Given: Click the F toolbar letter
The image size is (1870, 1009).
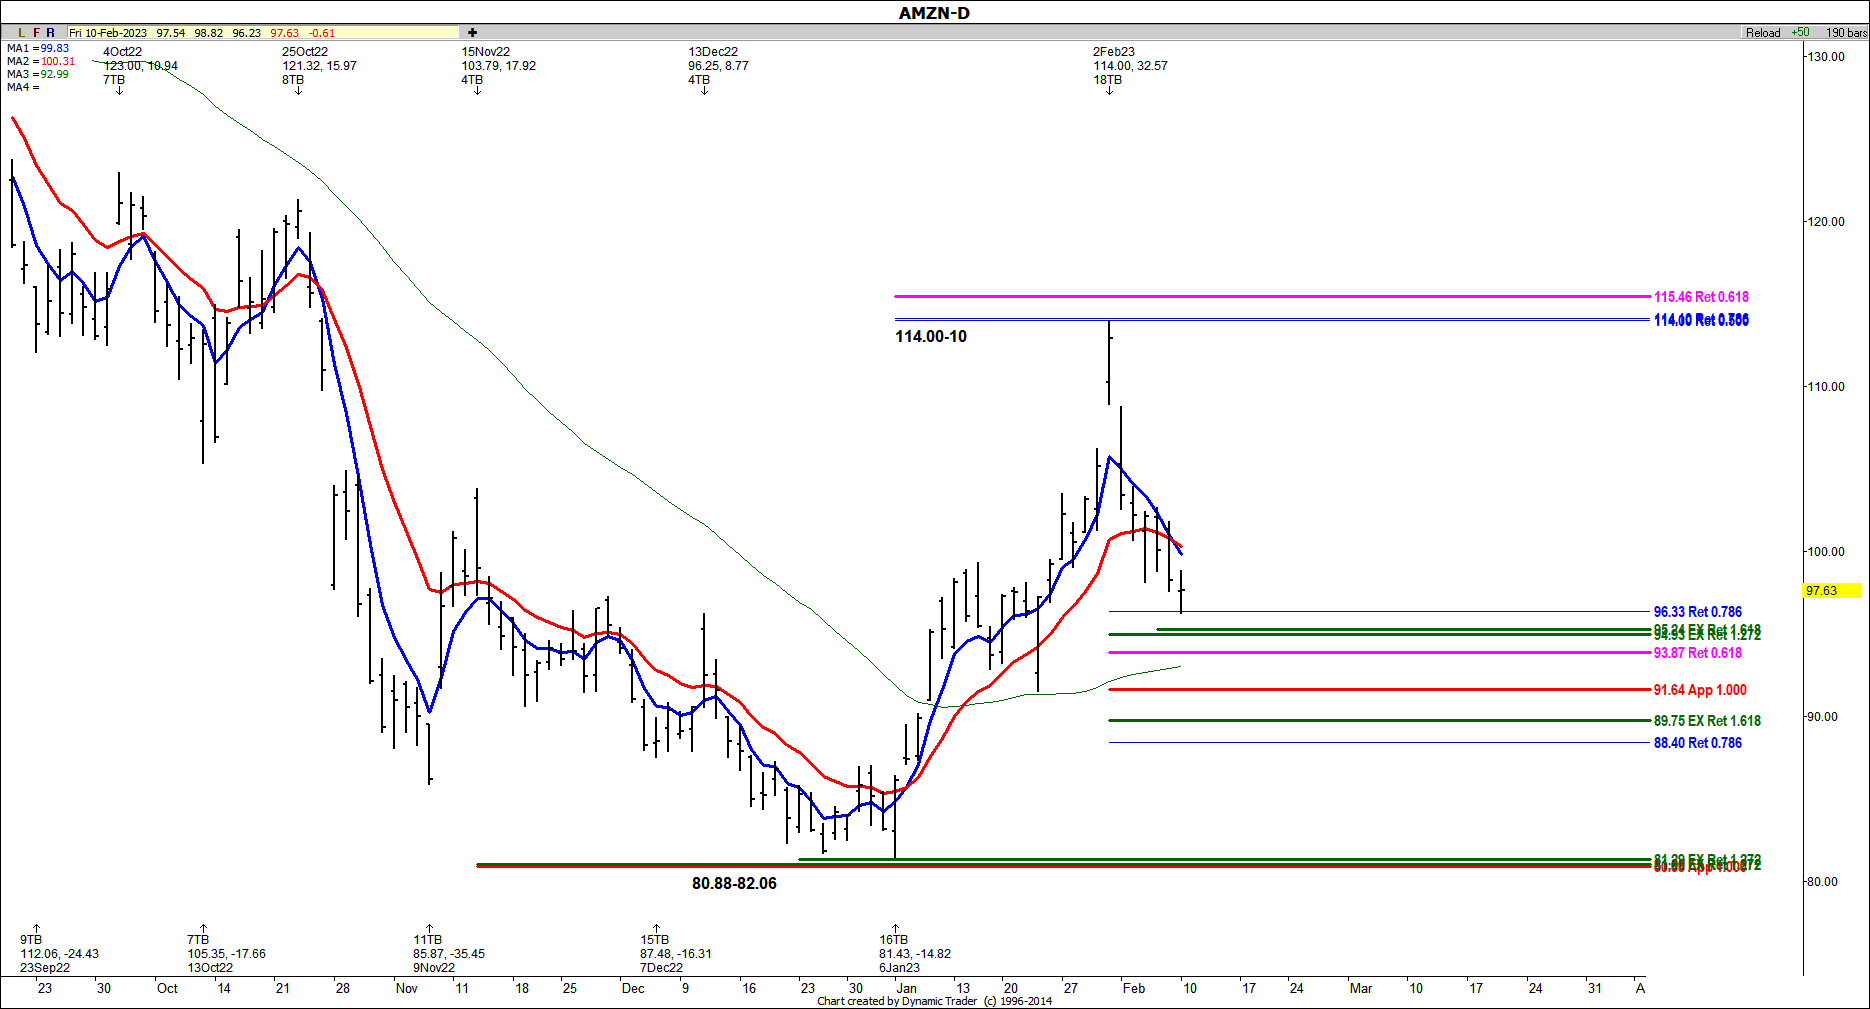Looking at the screenshot, I should [37, 33].
